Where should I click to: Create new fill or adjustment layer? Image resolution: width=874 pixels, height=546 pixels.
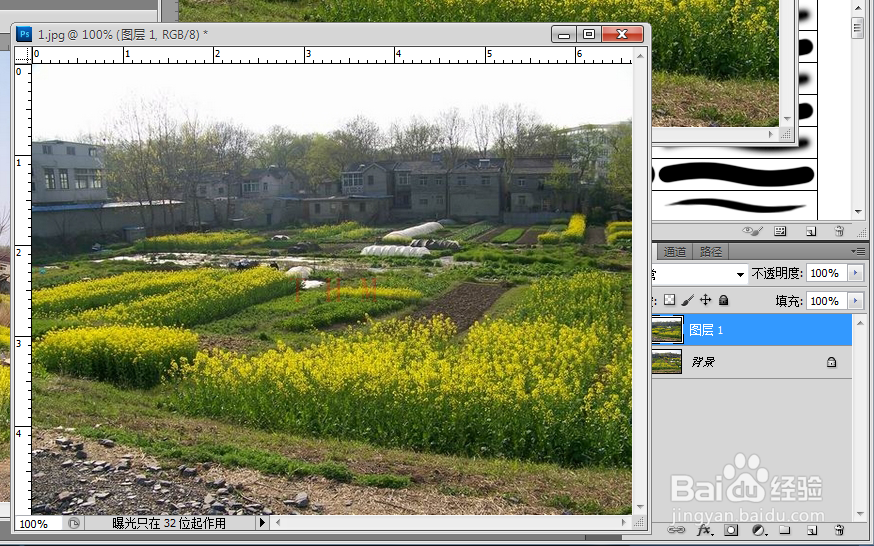(x=758, y=530)
